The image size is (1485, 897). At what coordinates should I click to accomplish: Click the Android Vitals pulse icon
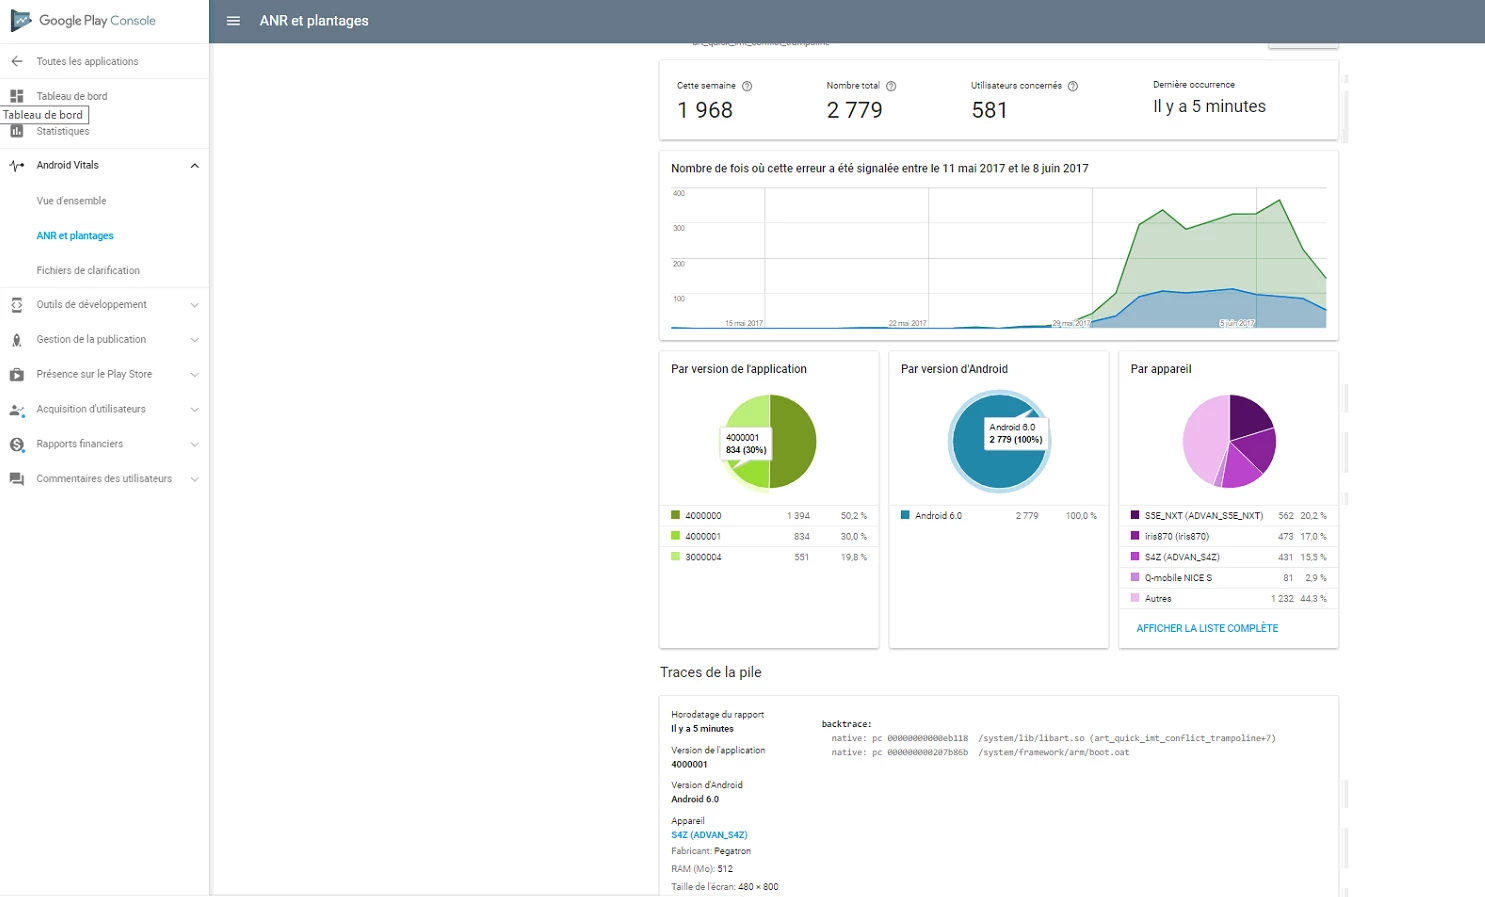pyautogui.click(x=17, y=166)
